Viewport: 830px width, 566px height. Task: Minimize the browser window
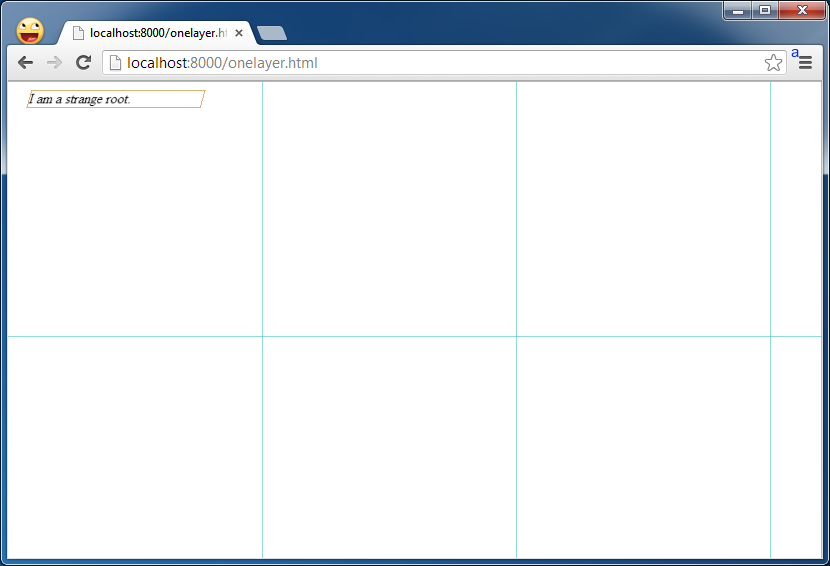pos(738,10)
